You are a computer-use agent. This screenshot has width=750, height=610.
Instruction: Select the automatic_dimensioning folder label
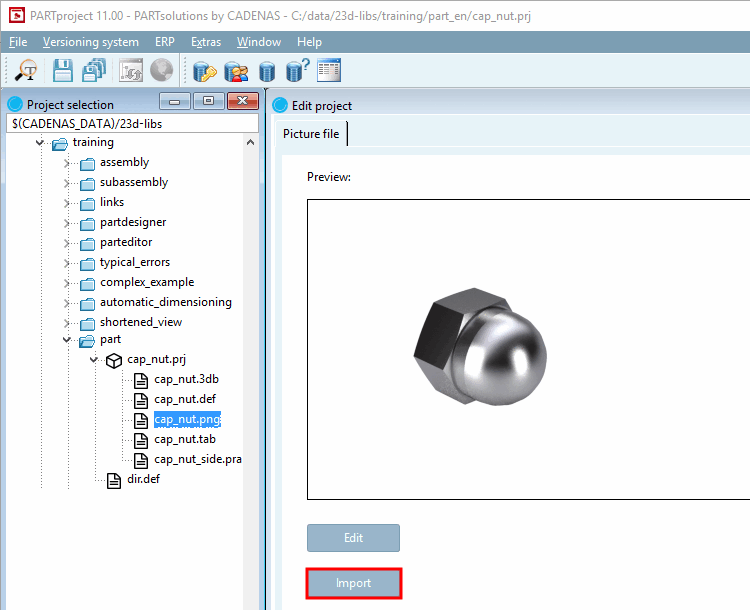(166, 302)
